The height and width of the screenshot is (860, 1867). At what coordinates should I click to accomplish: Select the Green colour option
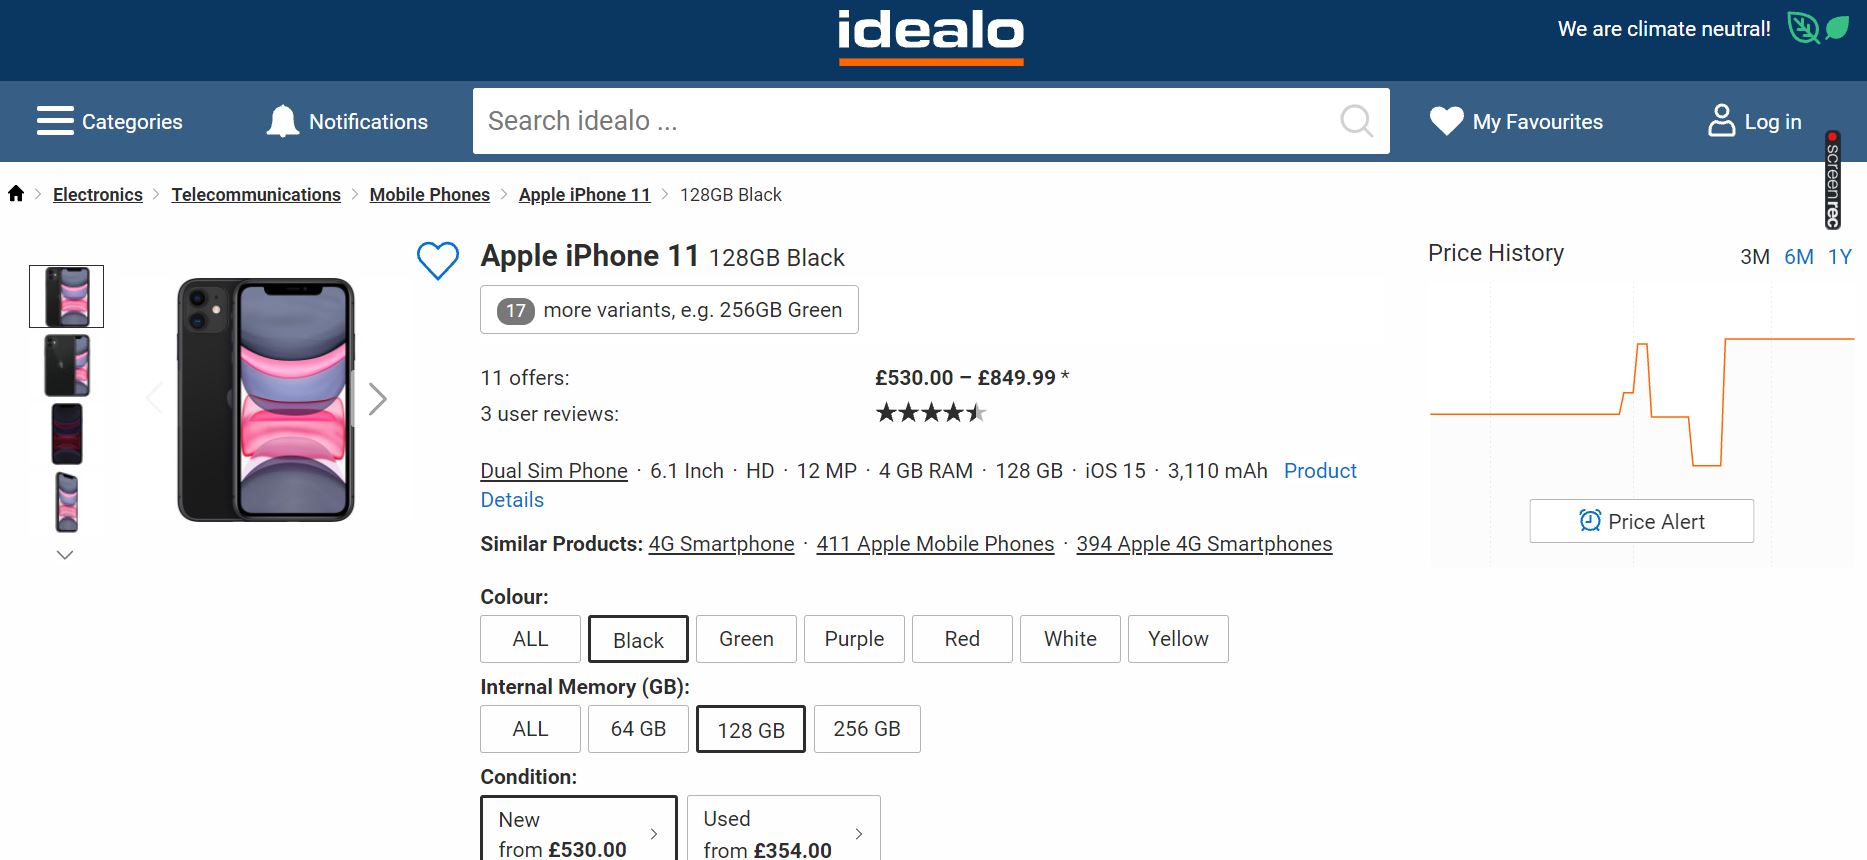point(746,639)
